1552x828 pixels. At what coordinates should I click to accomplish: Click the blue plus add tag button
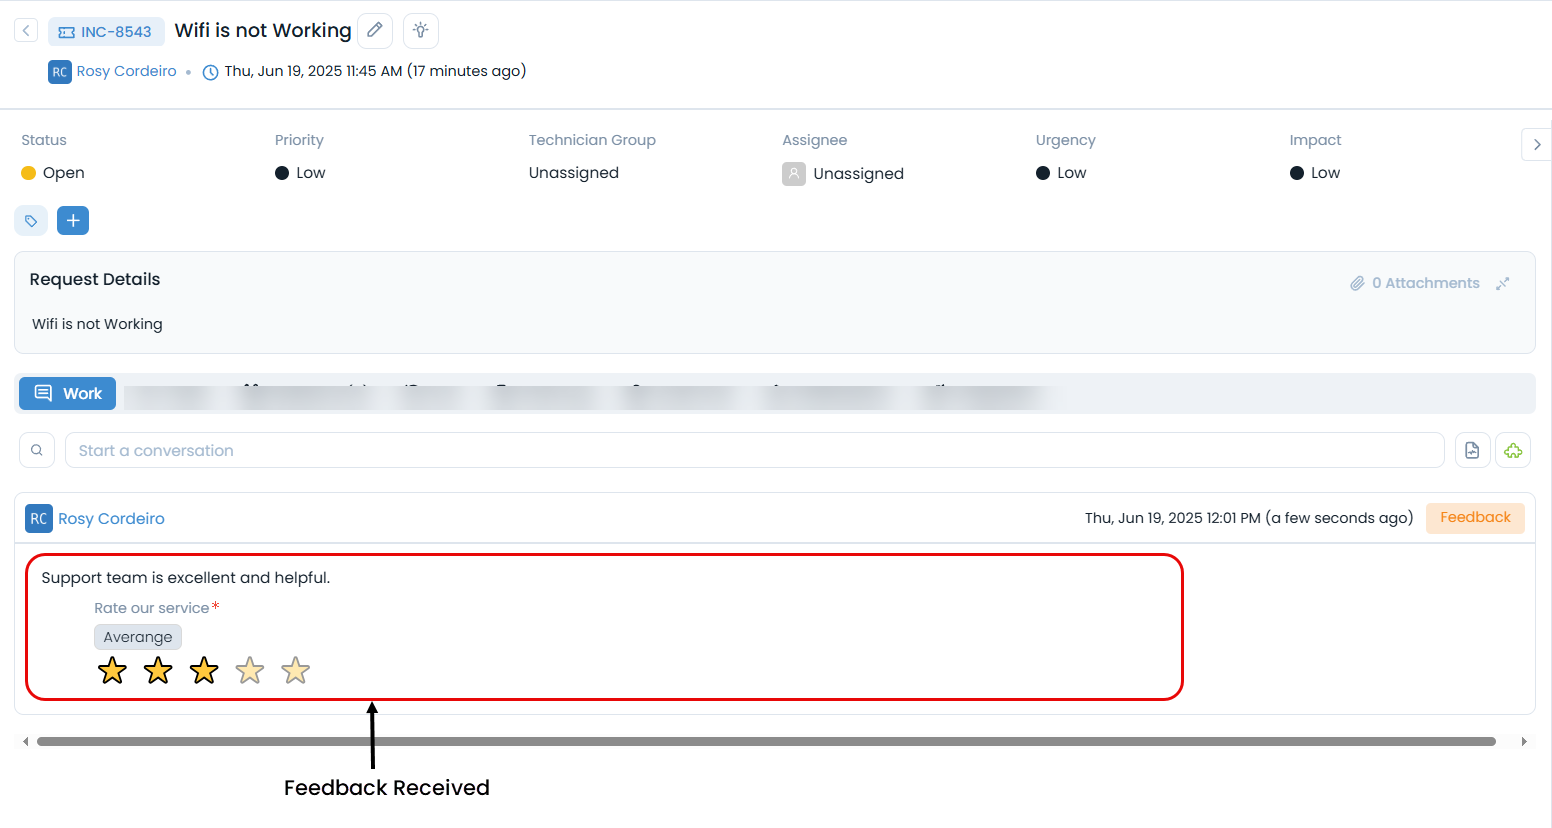(73, 221)
